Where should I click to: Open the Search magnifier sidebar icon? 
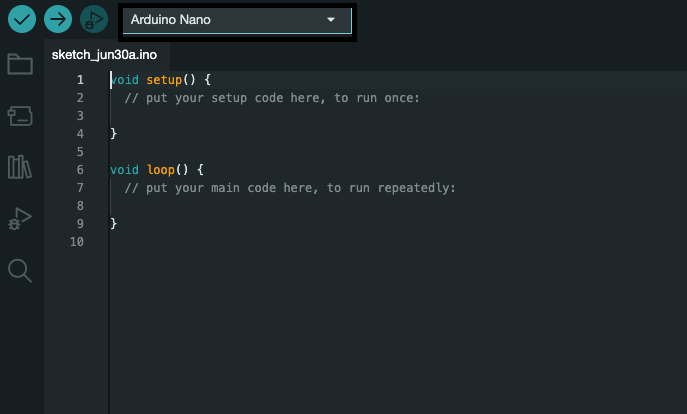pyautogui.click(x=20, y=270)
